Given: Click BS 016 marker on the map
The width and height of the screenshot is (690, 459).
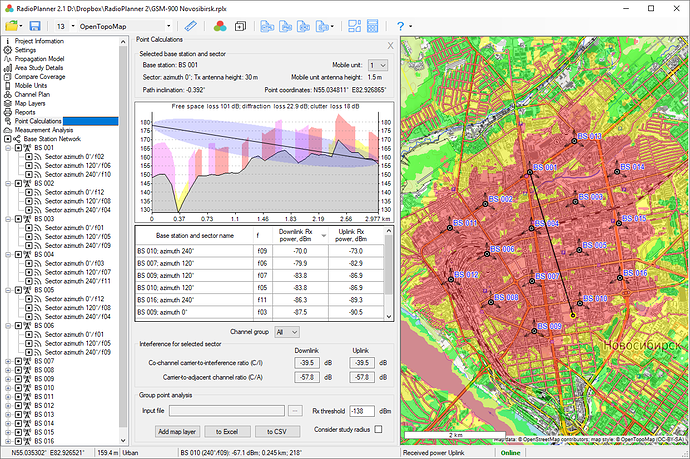Looking at the screenshot, I should coord(620,278).
